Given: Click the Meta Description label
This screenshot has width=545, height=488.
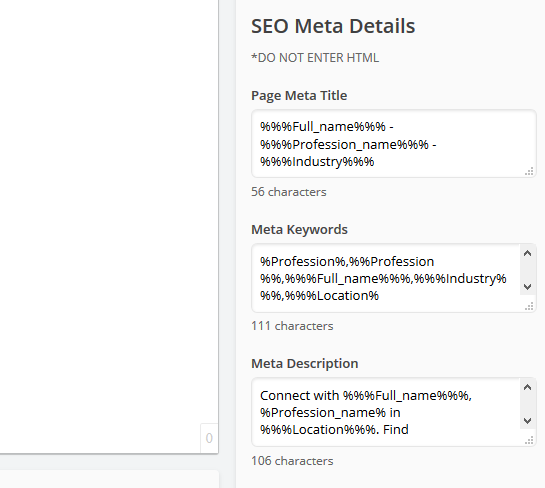Looking at the screenshot, I should (x=304, y=364).
